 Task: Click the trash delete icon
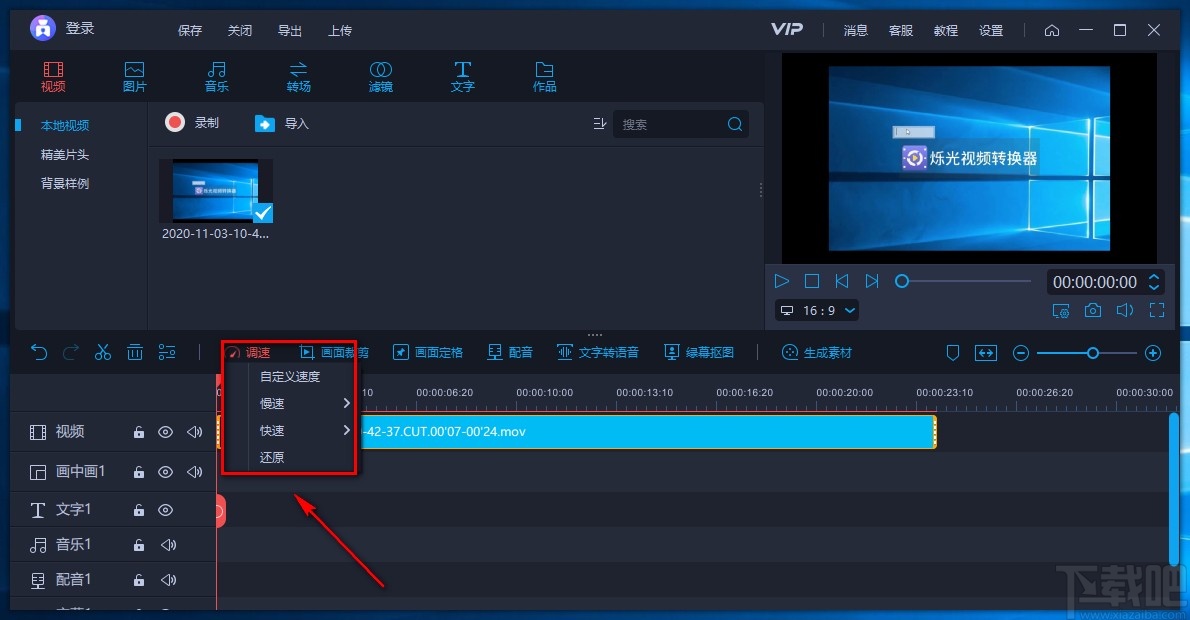134,352
